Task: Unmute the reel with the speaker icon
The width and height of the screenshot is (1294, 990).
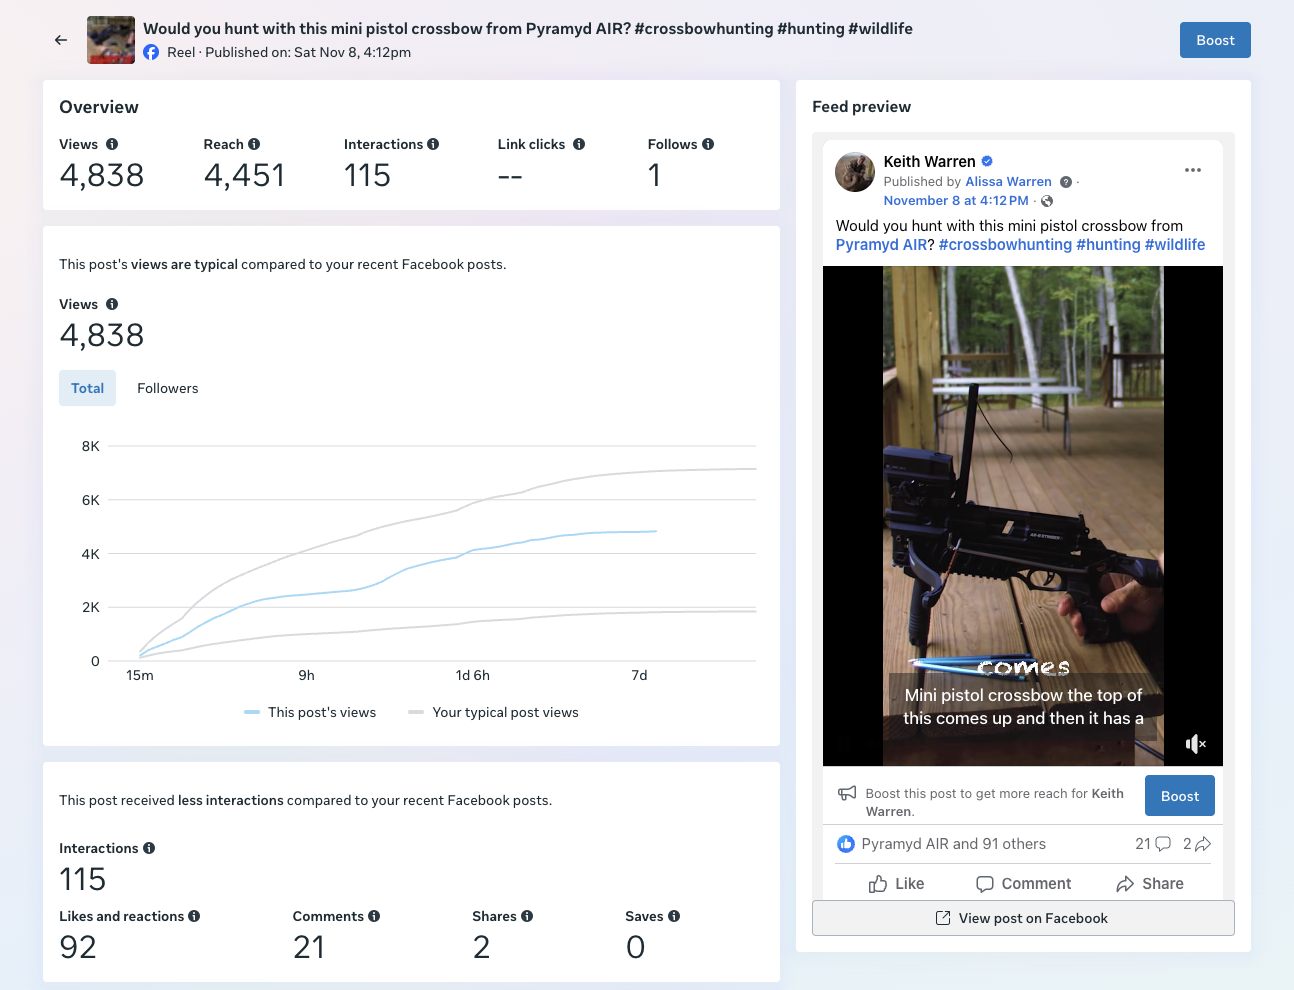Action: 1195,743
